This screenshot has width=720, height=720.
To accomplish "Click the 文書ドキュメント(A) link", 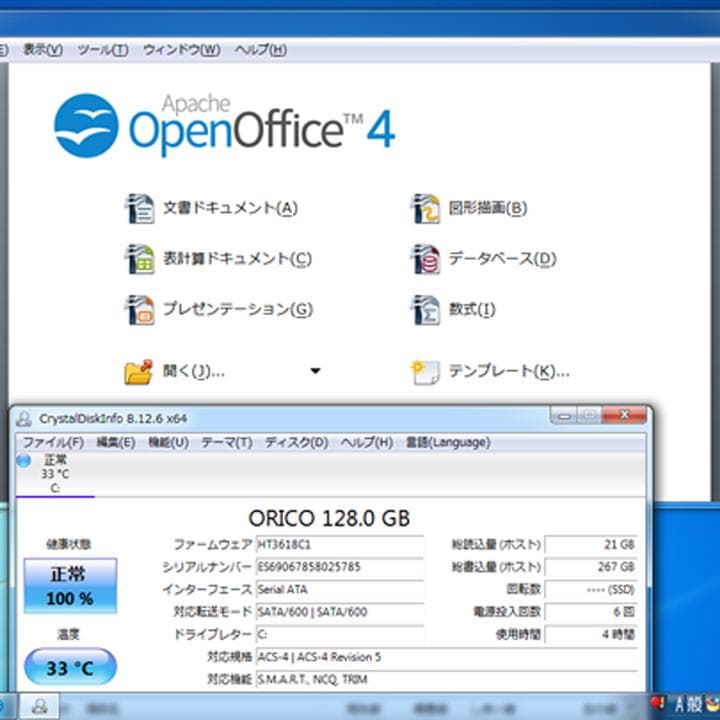I will click(231, 208).
